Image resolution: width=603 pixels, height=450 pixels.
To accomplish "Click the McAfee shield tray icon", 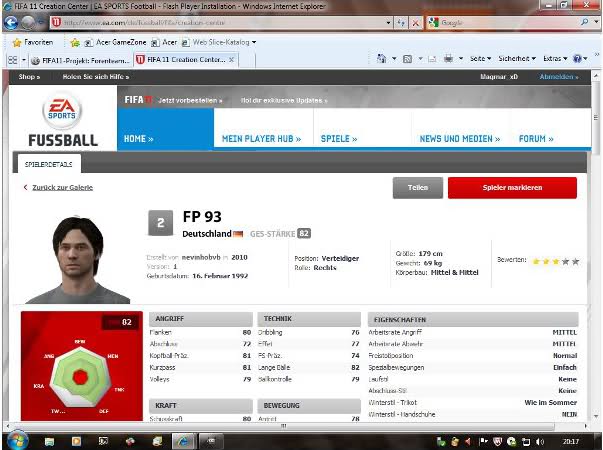I will click(497, 442).
